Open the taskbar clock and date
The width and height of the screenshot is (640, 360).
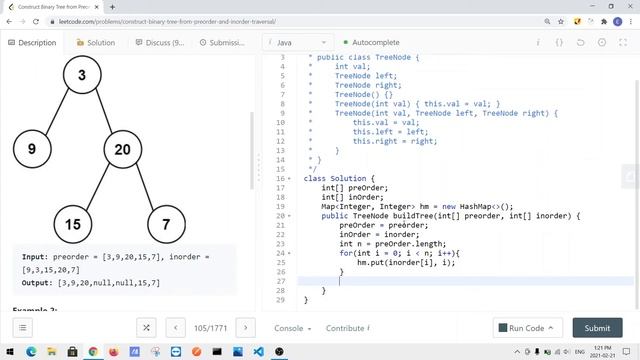point(602,351)
